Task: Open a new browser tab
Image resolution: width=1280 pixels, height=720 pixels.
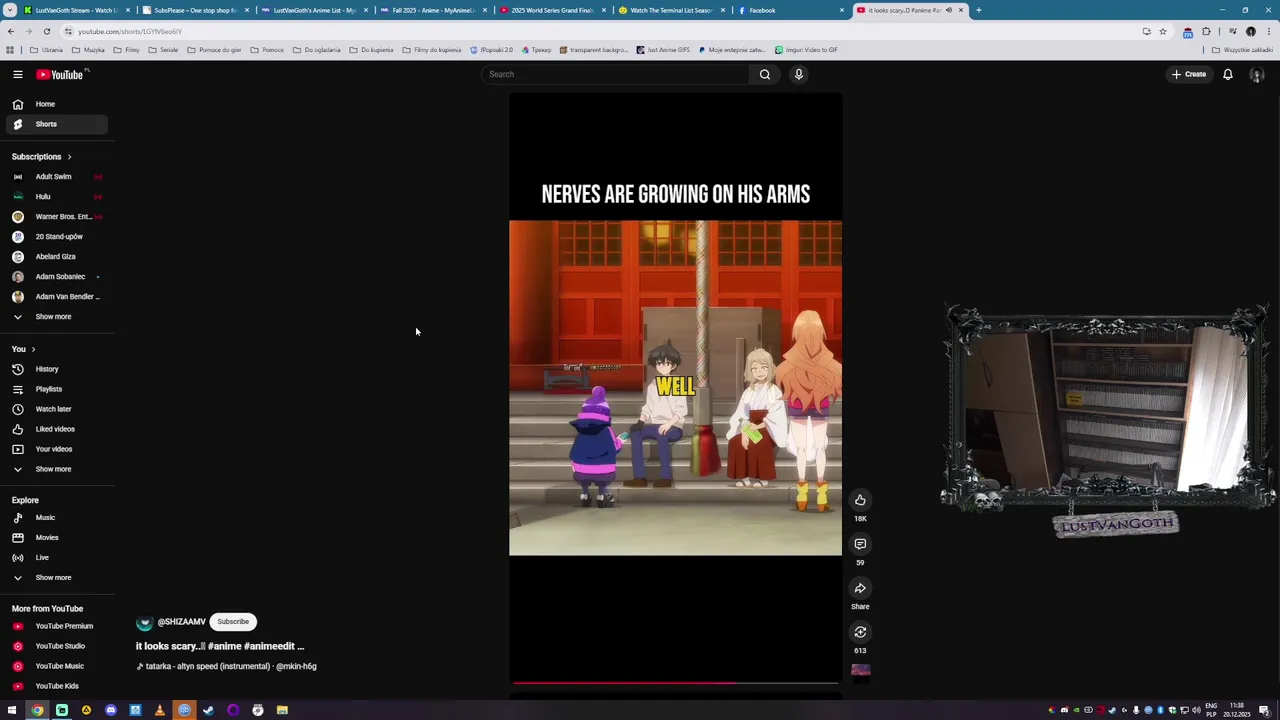Action: (978, 10)
